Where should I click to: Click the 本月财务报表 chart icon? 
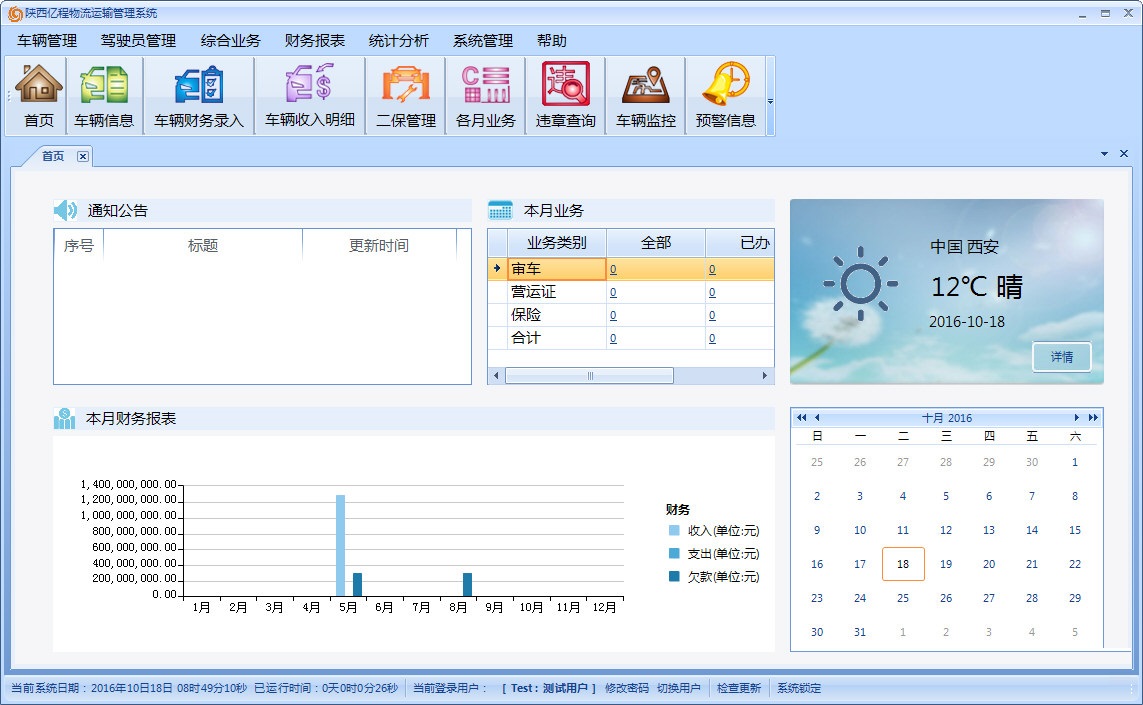pos(64,418)
